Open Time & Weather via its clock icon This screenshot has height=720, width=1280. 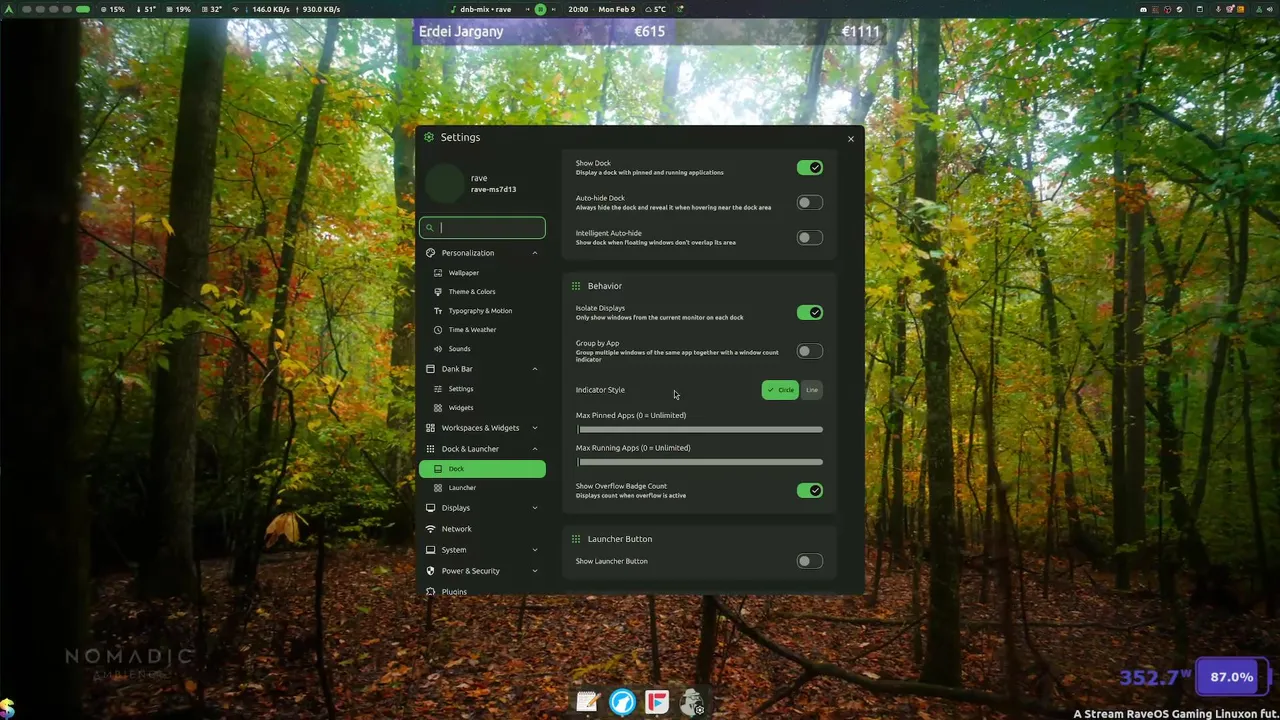coord(438,330)
